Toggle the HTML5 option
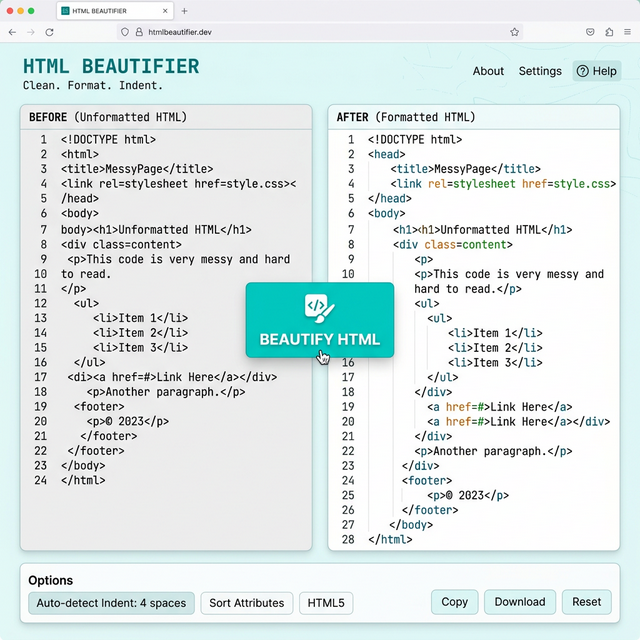Screen dimensions: 640x640 pyautogui.click(x=326, y=602)
